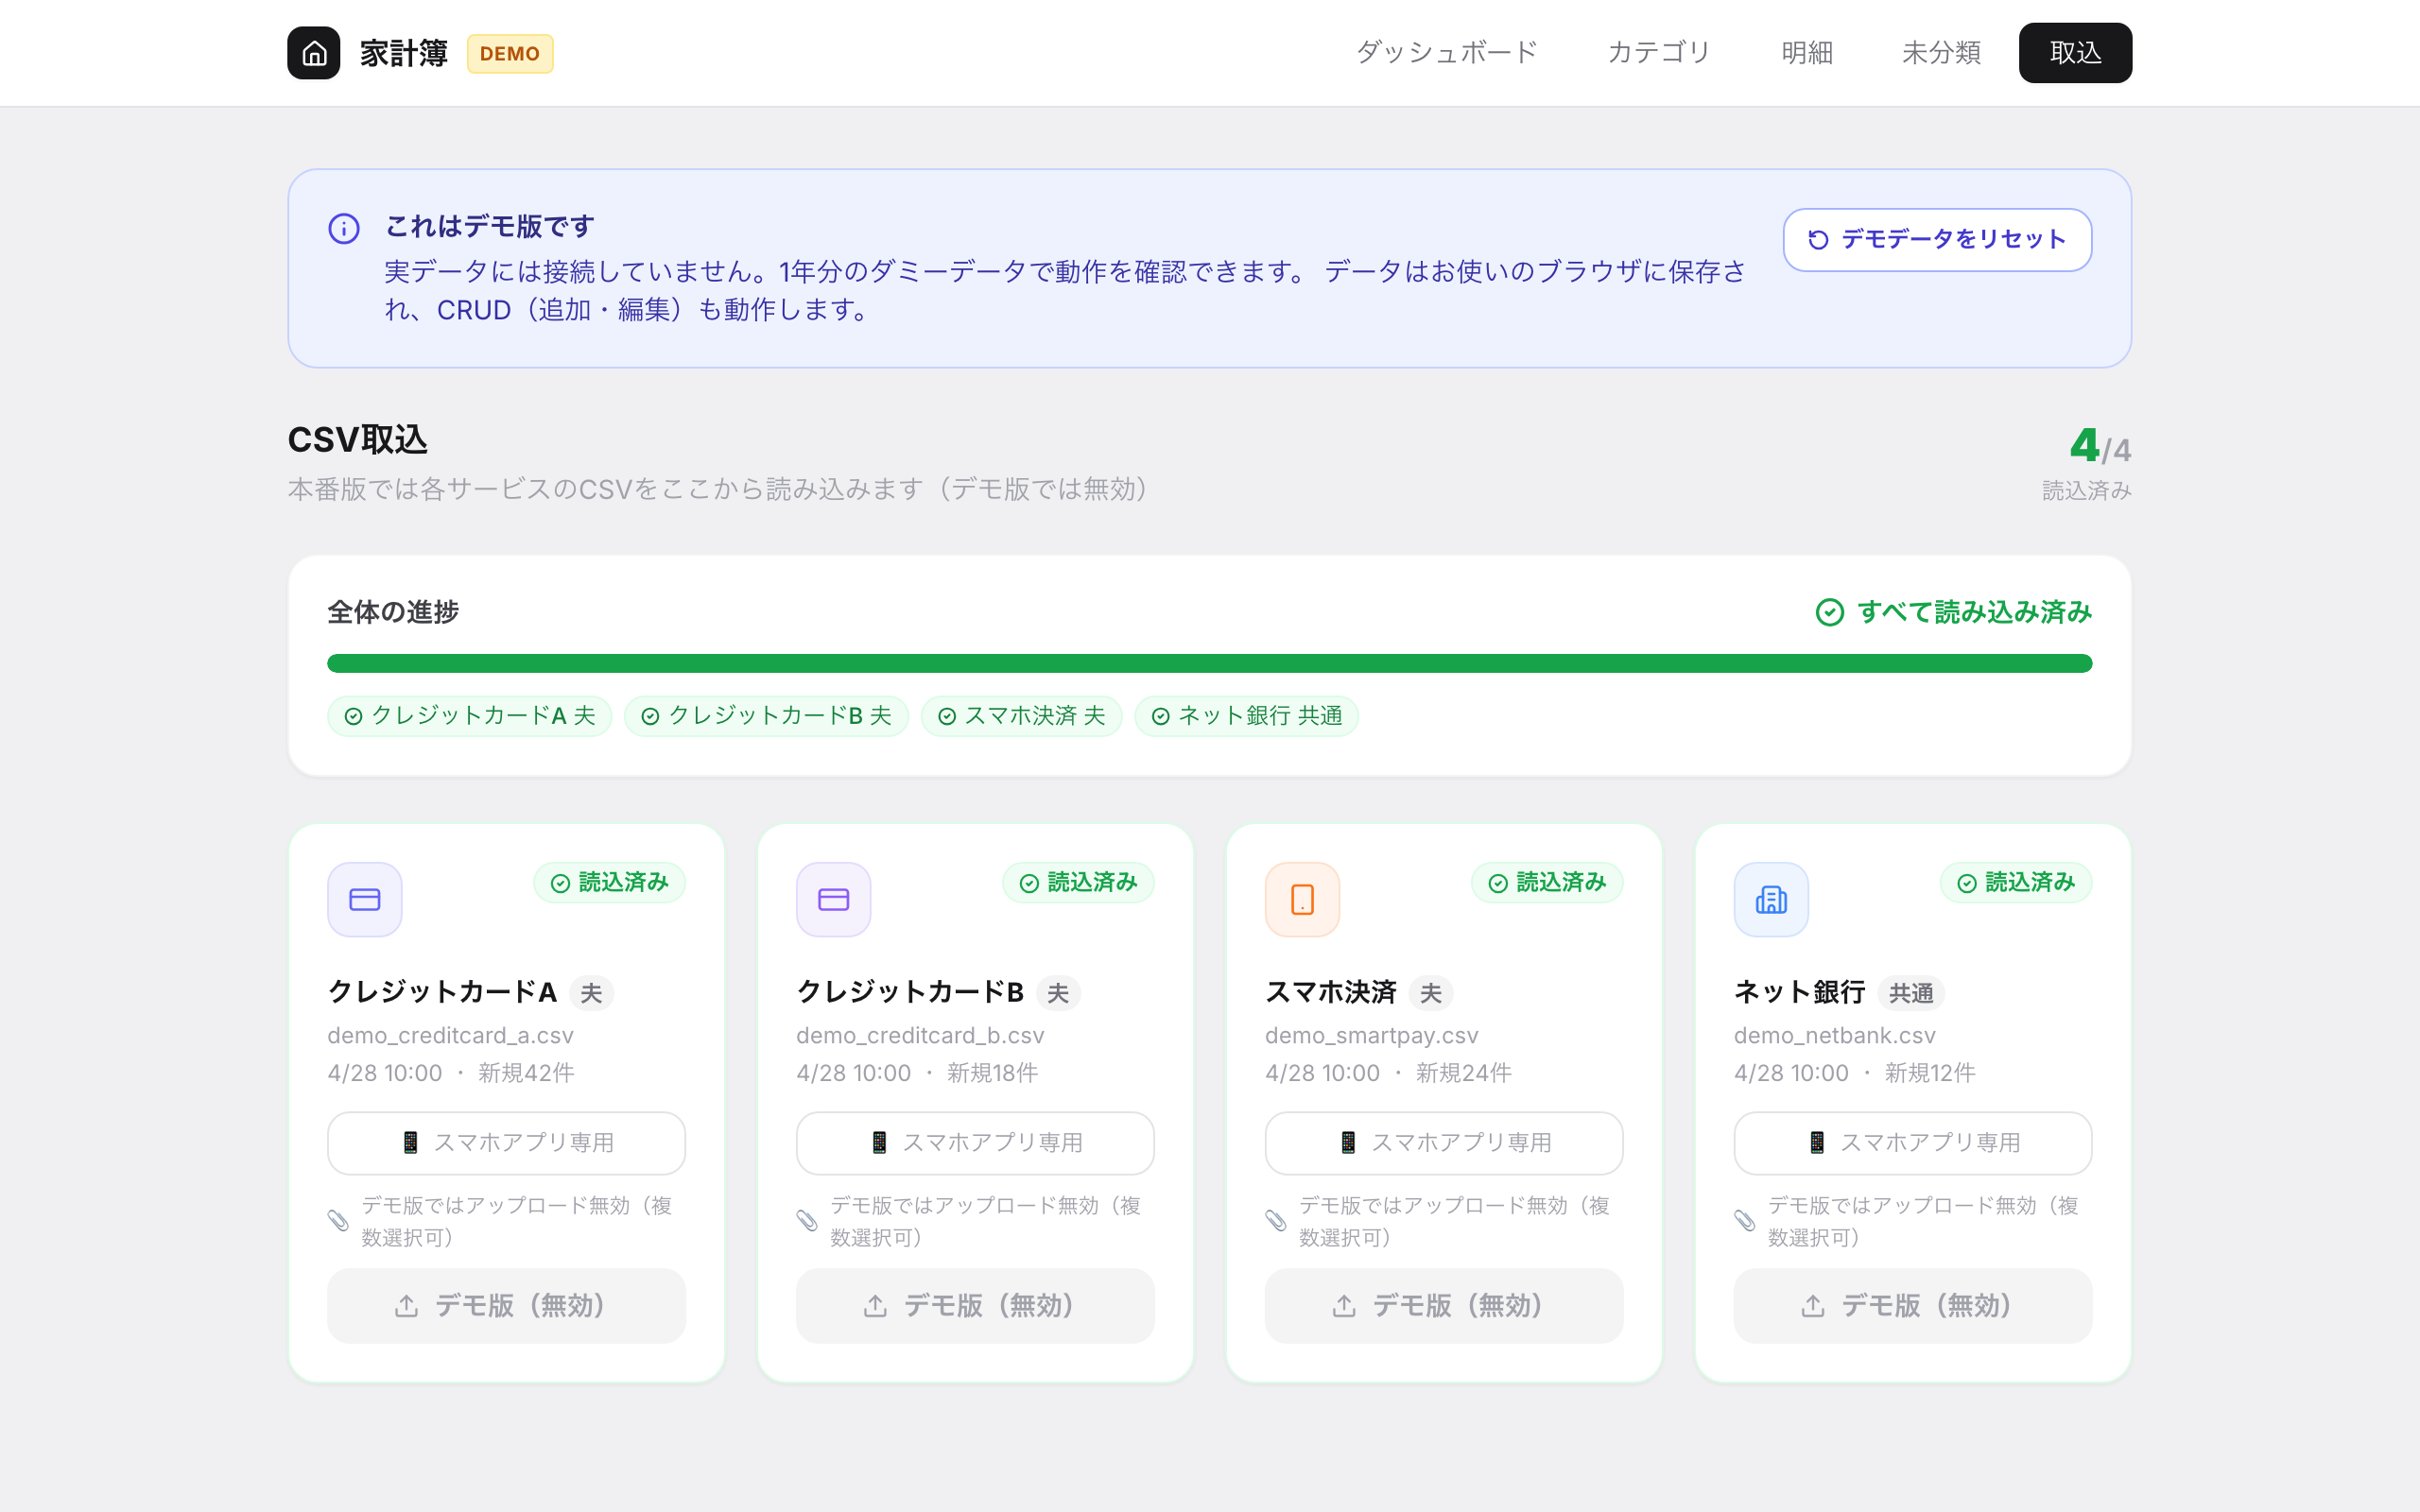Click the paperclip icon in the クレジットカードA card
Viewport: 2420px width, 1512px height.
point(338,1221)
